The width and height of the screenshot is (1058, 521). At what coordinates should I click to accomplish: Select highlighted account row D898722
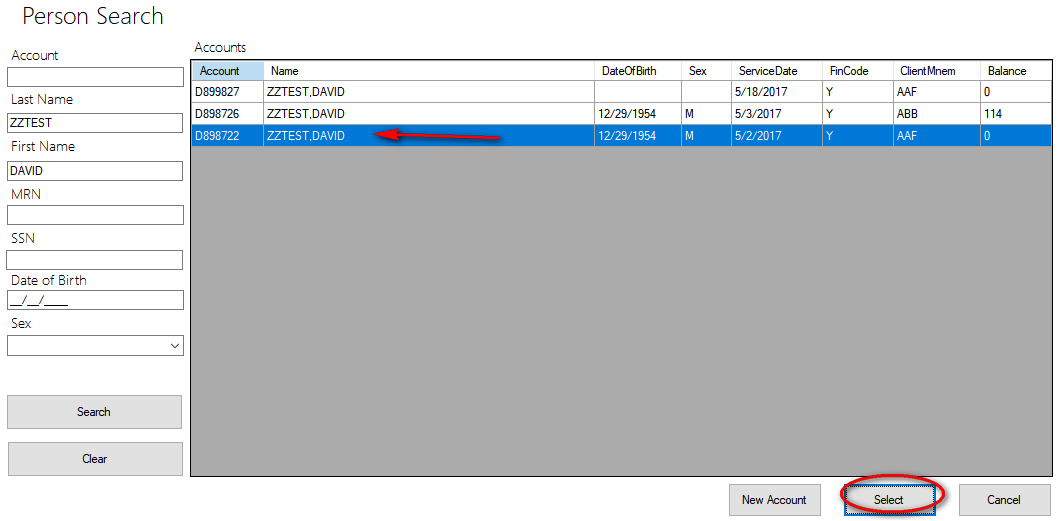click(227, 136)
